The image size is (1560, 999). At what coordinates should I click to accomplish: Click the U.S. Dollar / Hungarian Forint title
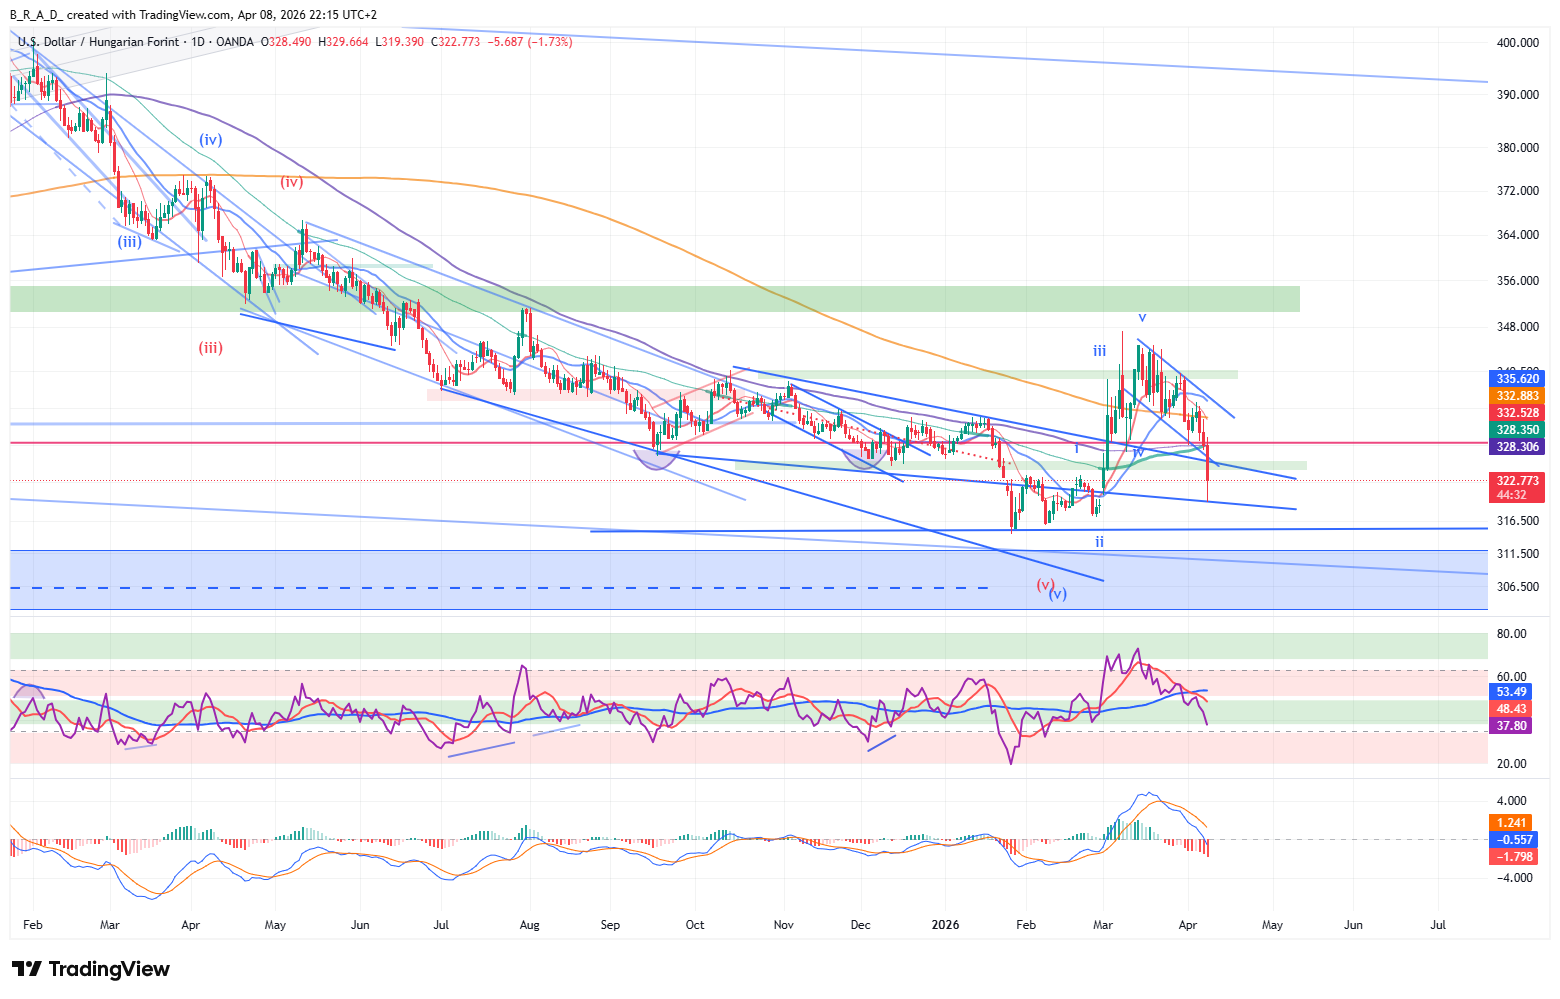pos(98,42)
